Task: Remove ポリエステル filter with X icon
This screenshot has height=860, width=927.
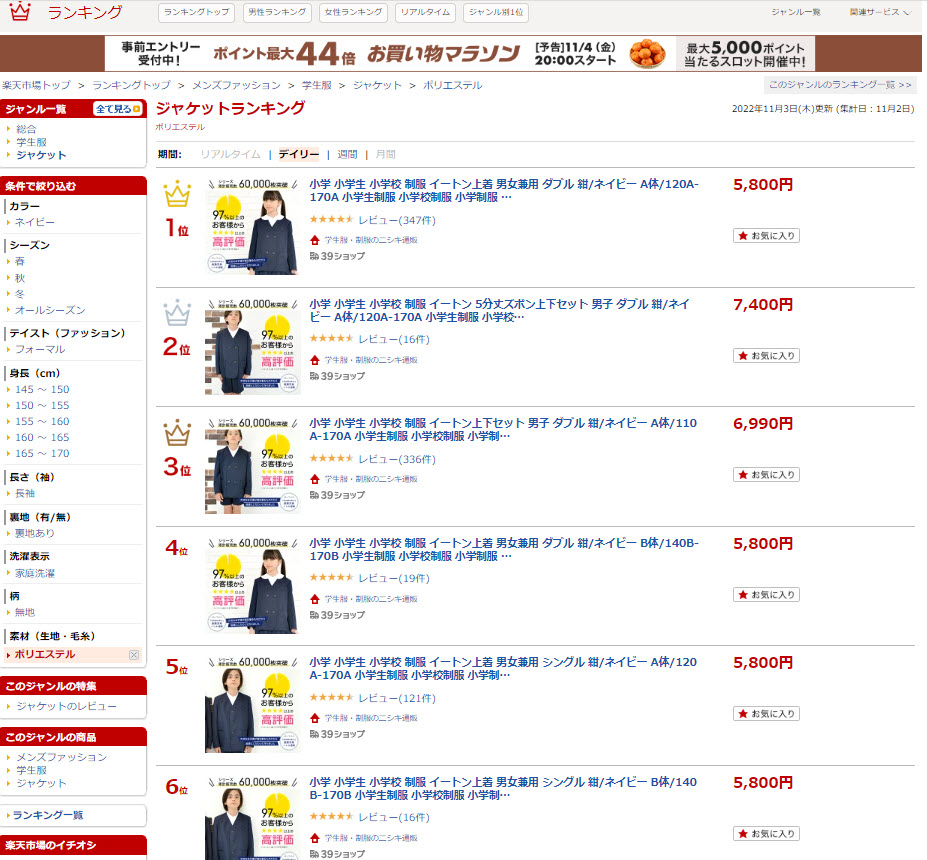Action: 134,655
